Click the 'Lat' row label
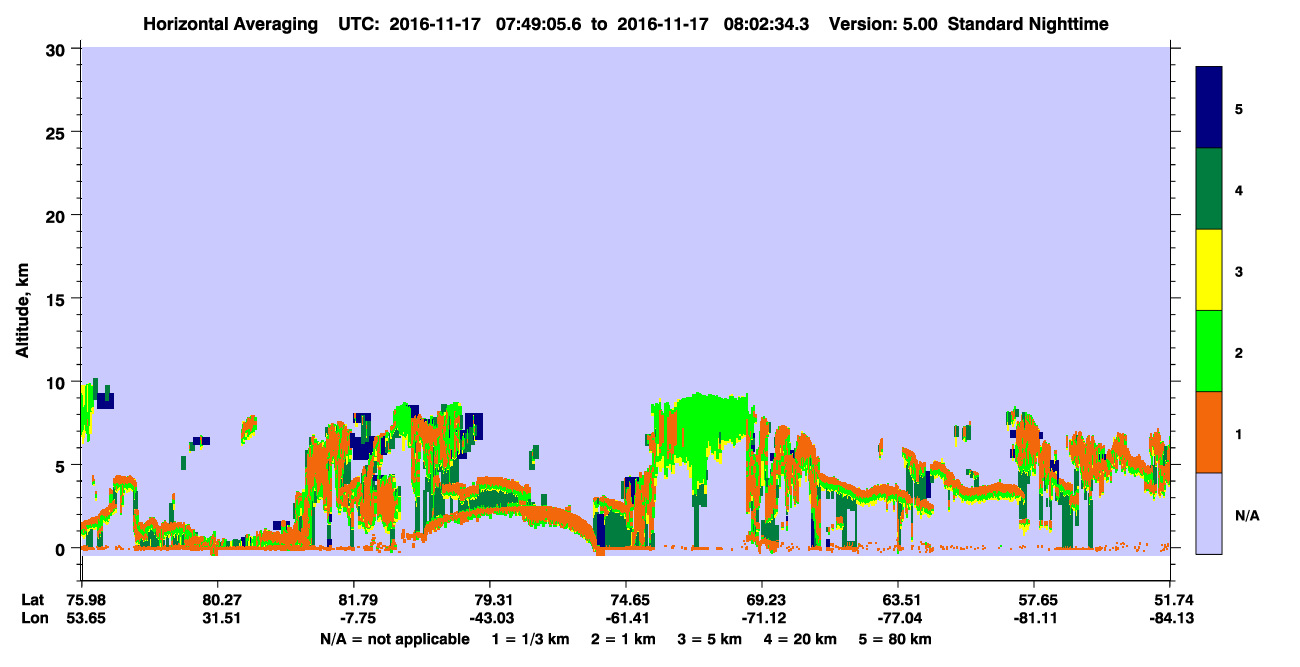Viewport: 1300px width, 667px height. [x=33, y=600]
